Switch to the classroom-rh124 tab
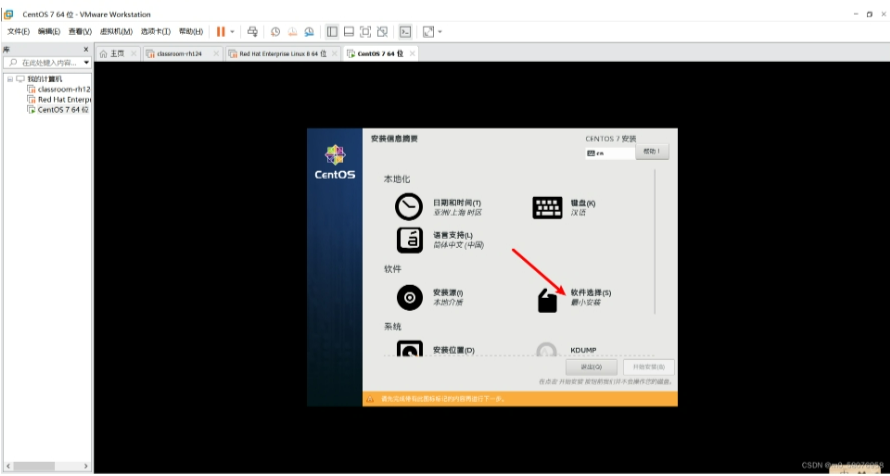The image size is (890, 476). pos(178,54)
